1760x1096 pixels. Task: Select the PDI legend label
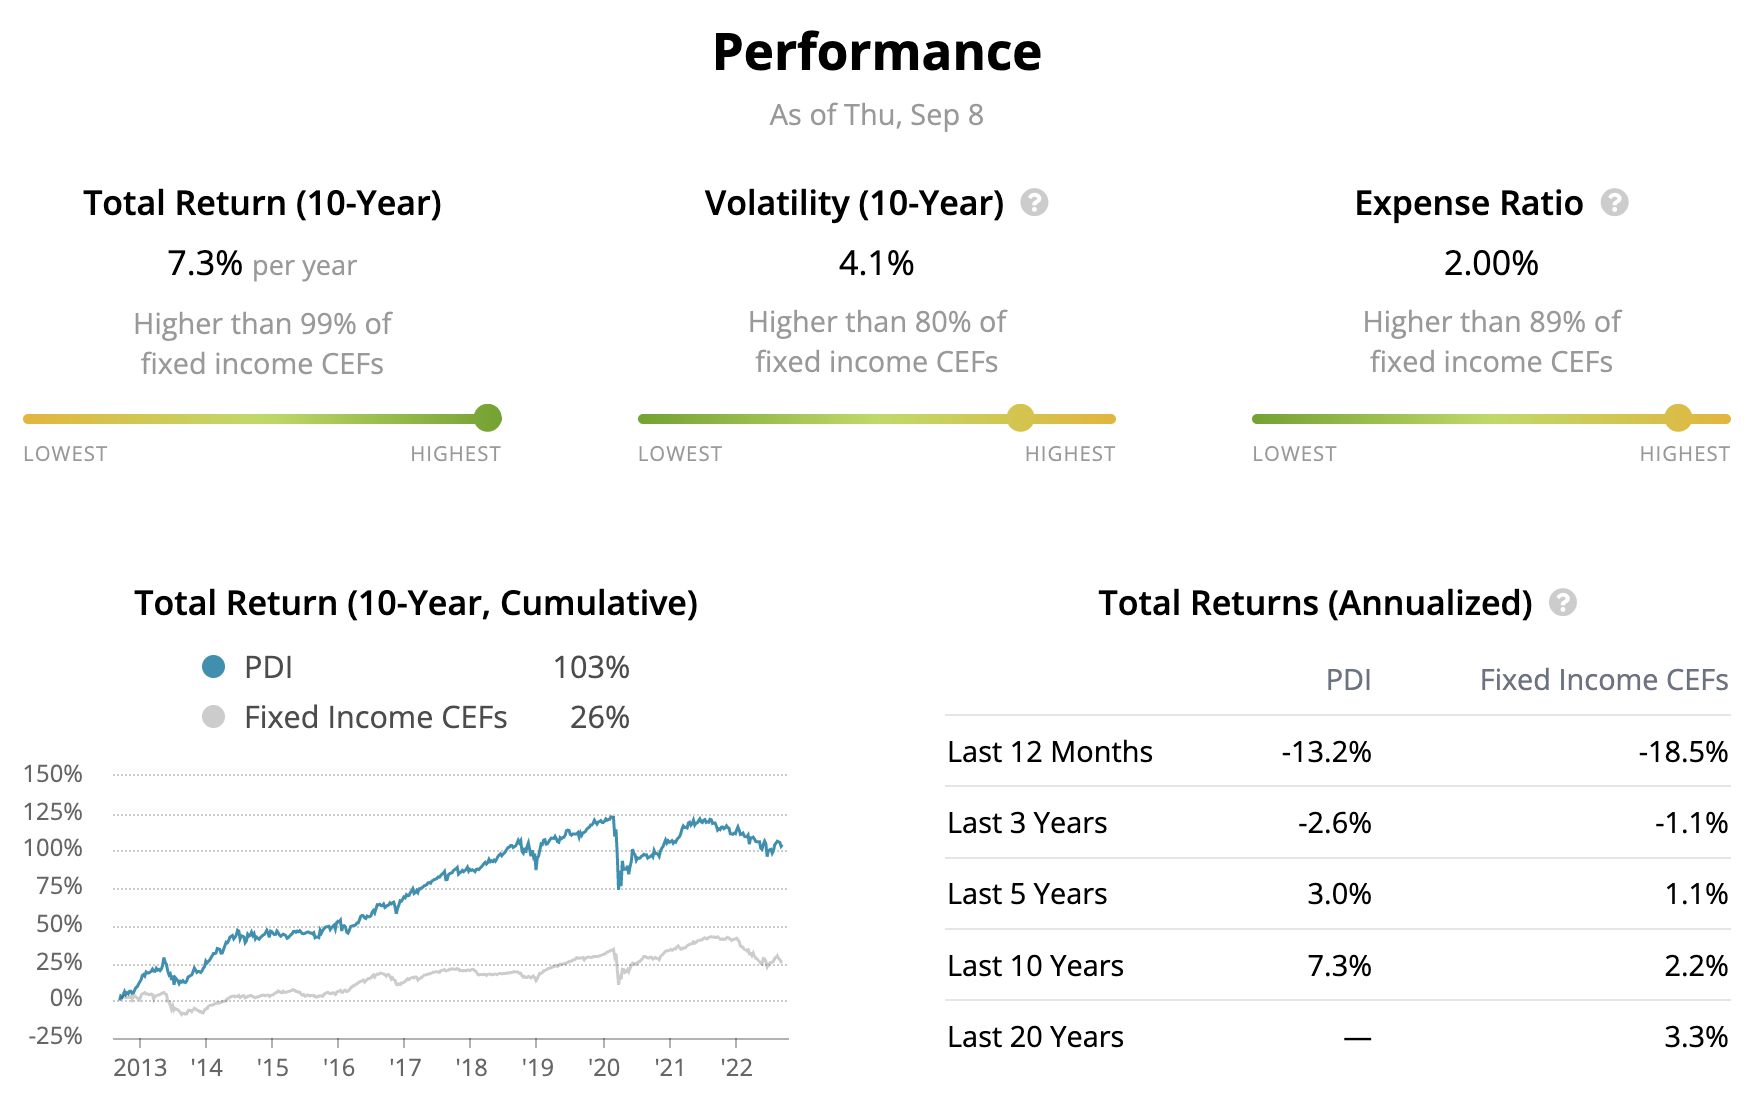[x=268, y=667]
